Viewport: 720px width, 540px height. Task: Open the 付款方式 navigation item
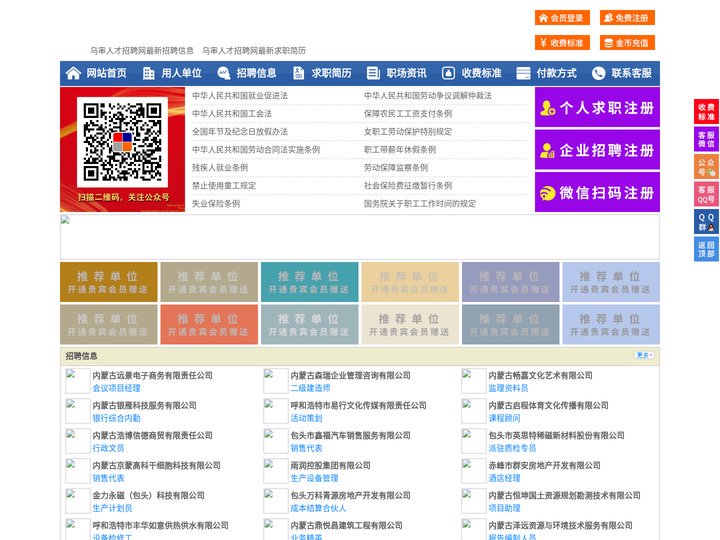(557, 73)
